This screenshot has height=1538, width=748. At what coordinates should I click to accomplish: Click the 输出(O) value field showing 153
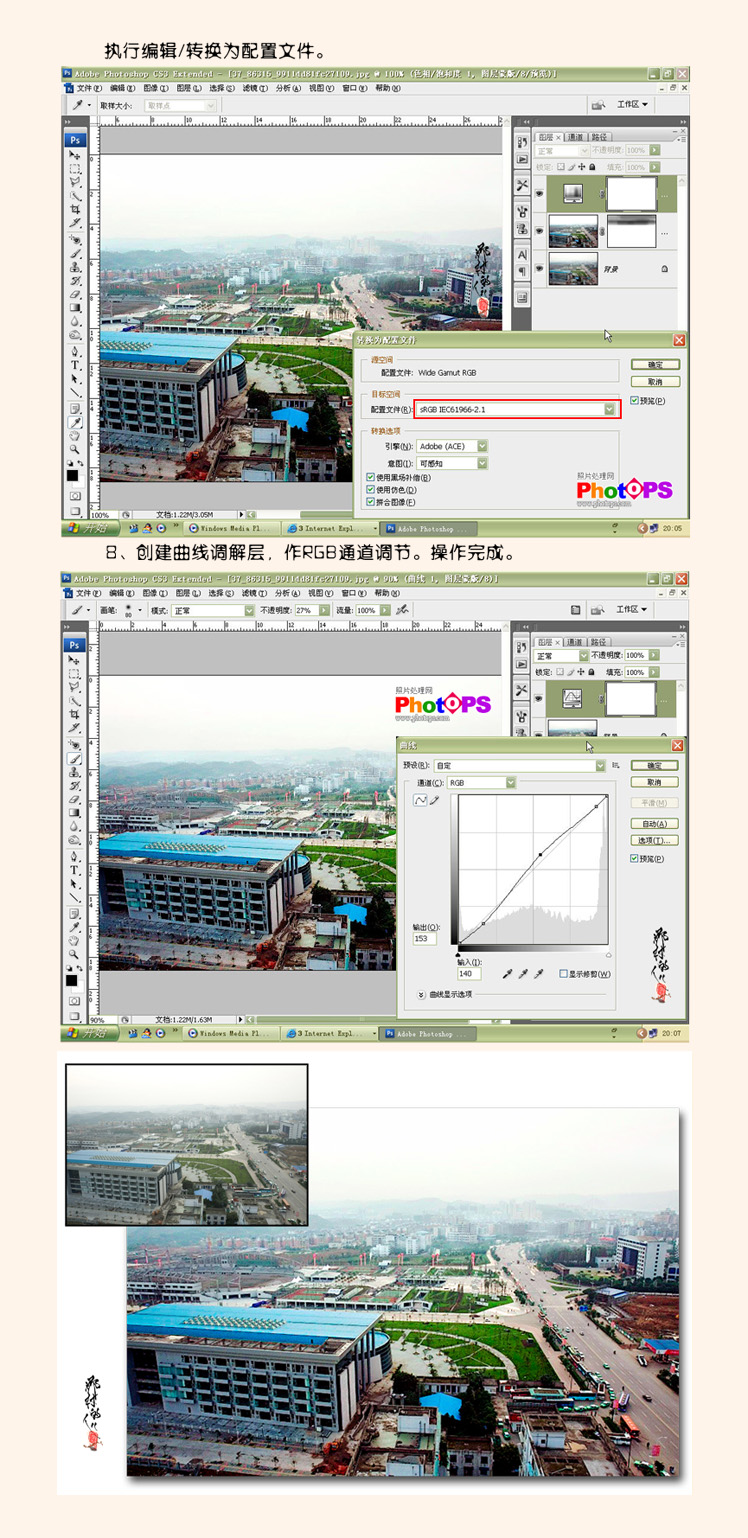point(425,938)
